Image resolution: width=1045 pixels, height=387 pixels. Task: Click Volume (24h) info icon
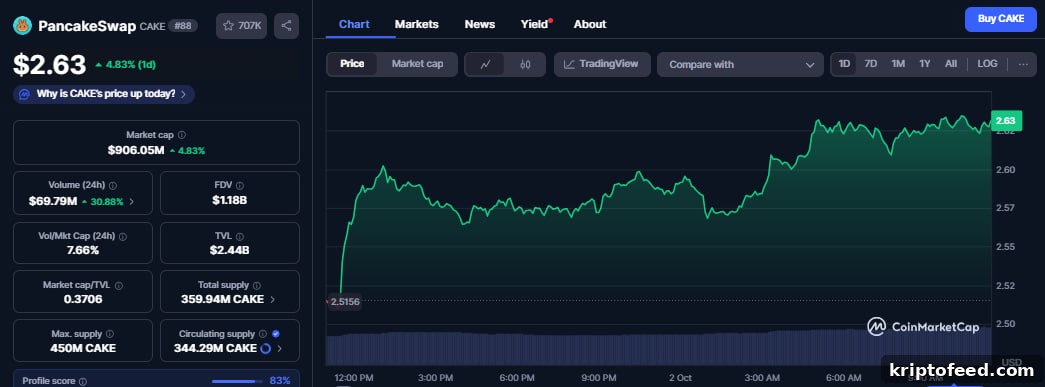tap(113, 185)
